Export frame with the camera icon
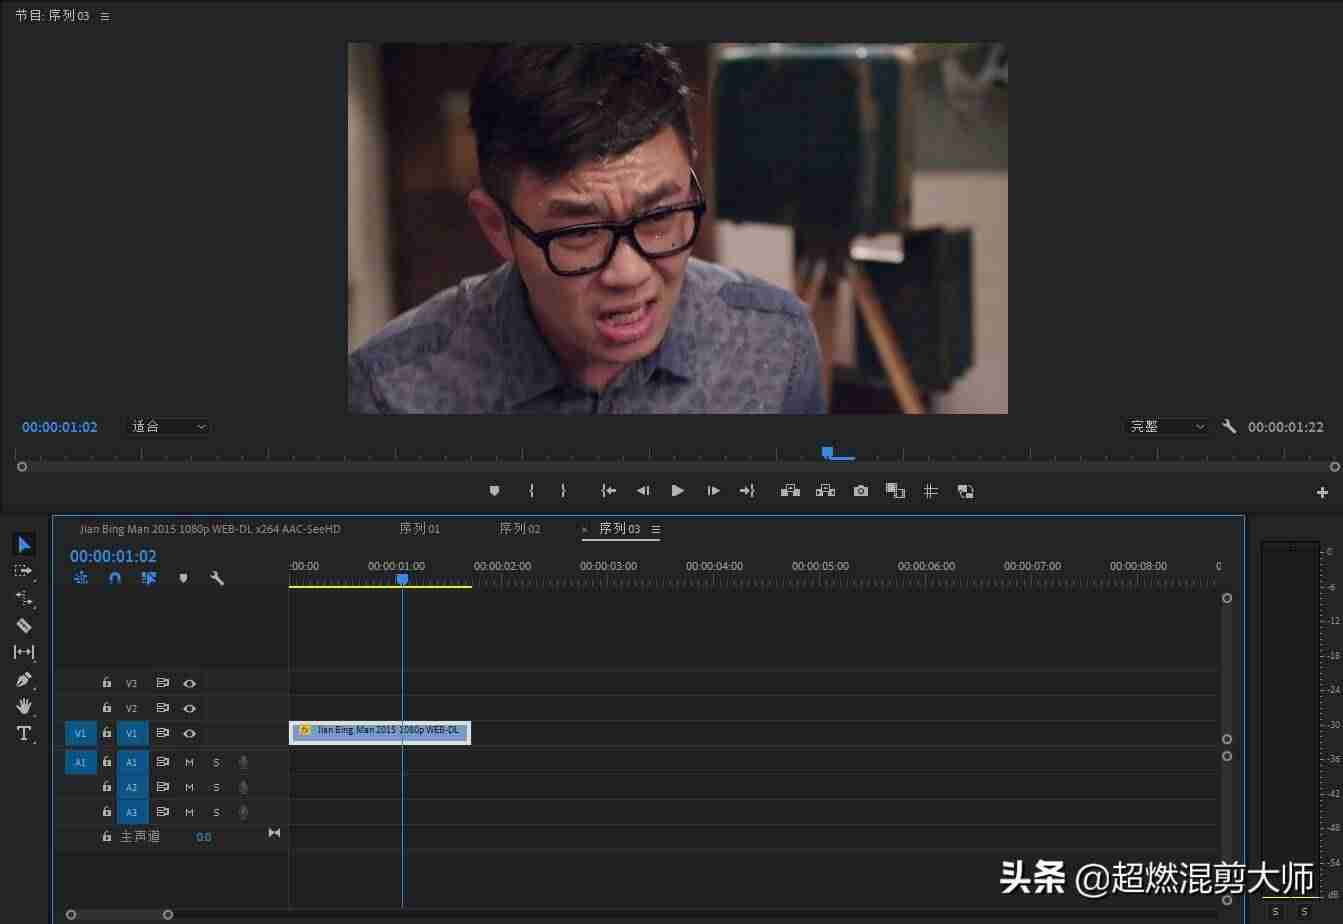 pyautogui.click(x=860, y=491)
